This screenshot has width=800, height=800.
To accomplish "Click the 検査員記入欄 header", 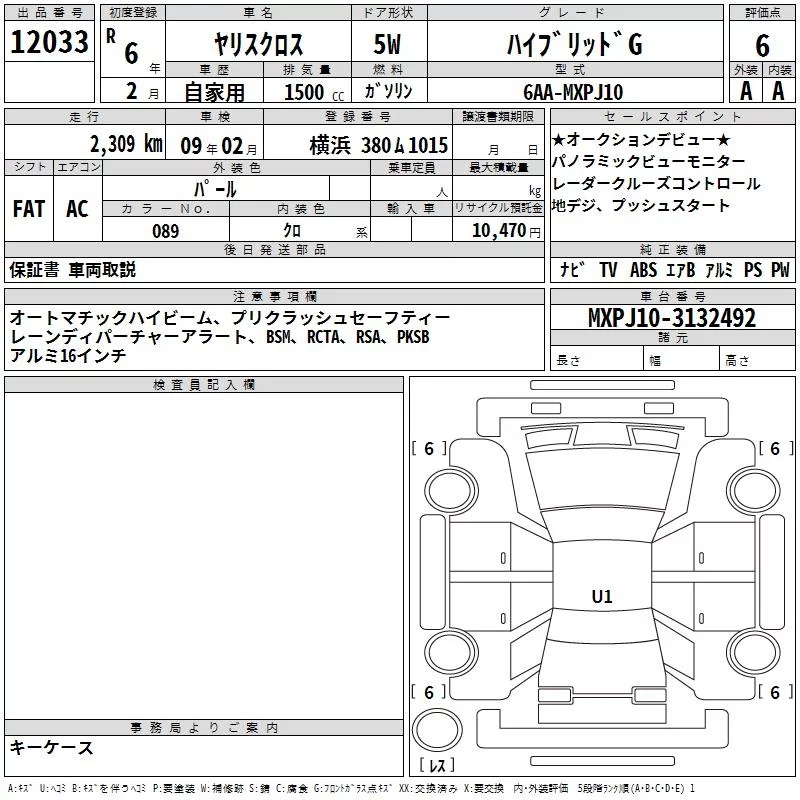I will pos(204,385).
